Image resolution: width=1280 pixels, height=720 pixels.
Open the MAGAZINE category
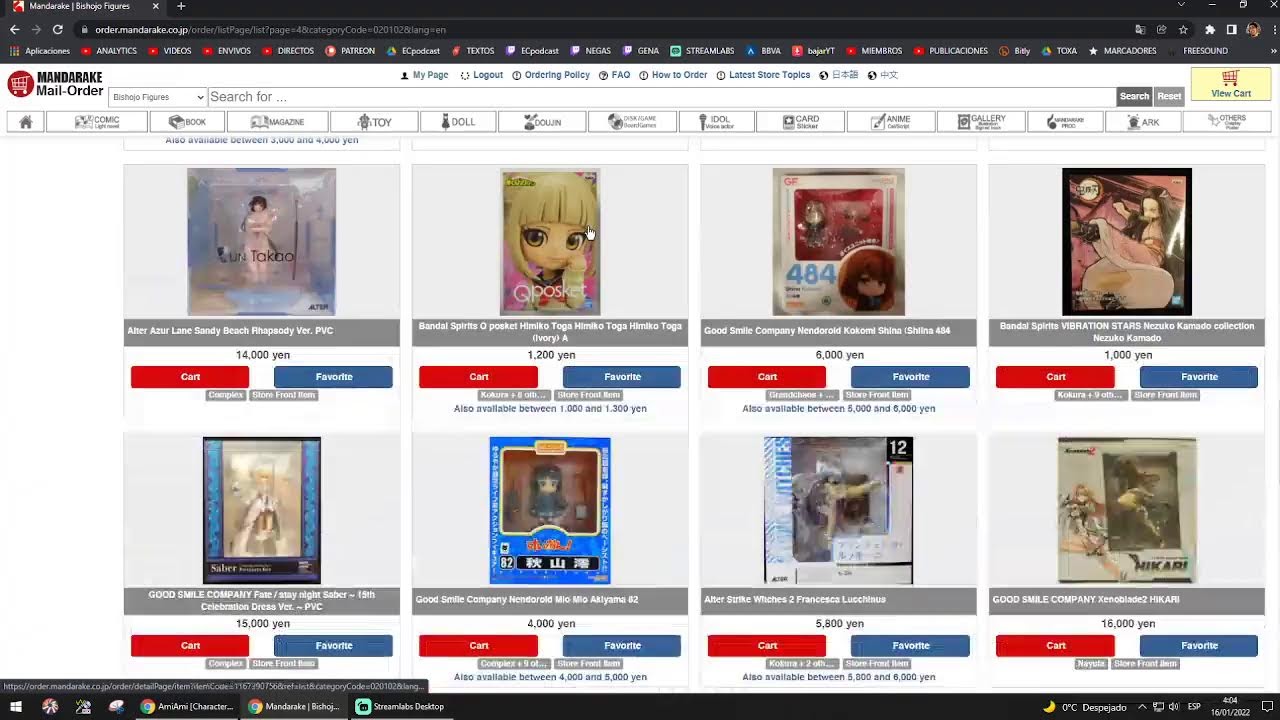coord(278,122)
